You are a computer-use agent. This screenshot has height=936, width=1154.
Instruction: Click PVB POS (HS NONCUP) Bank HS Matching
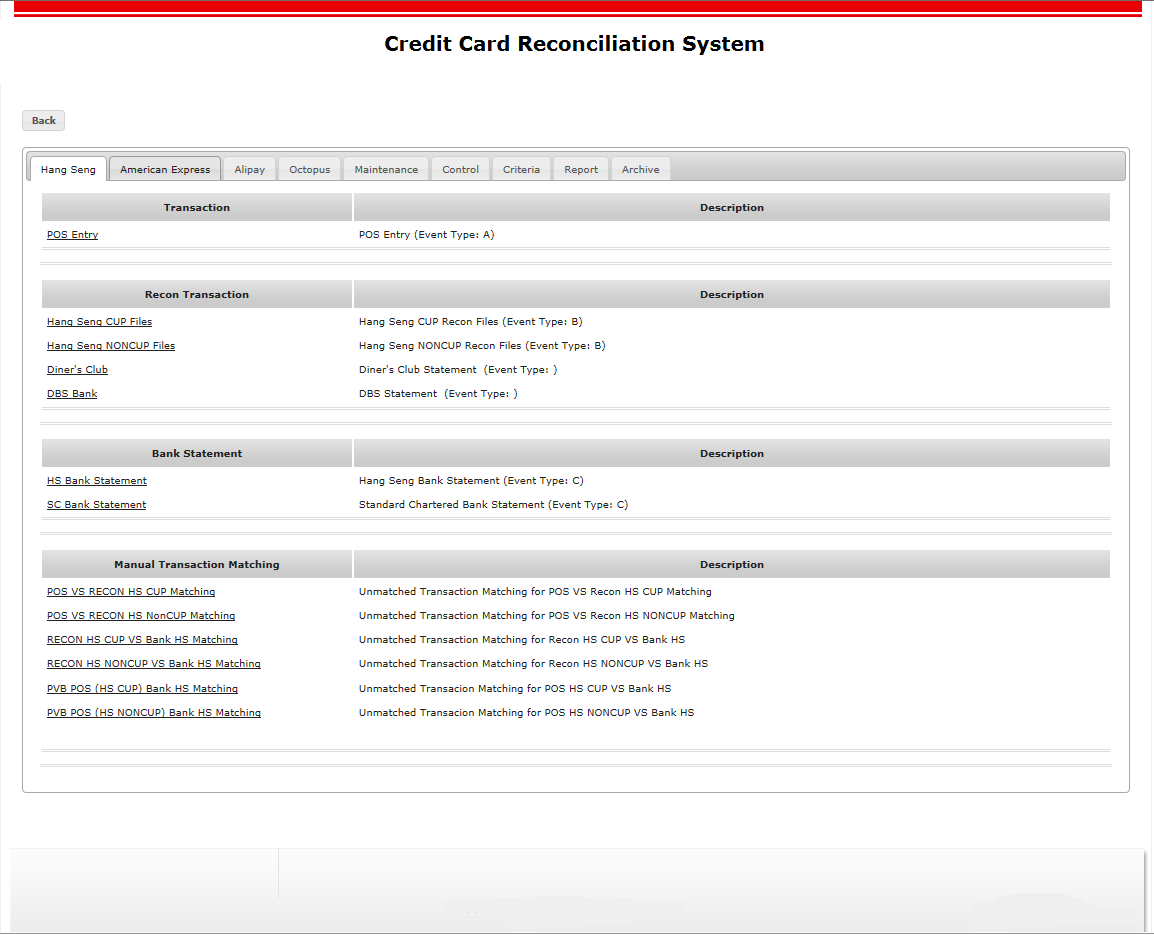(x=154, y=713)
